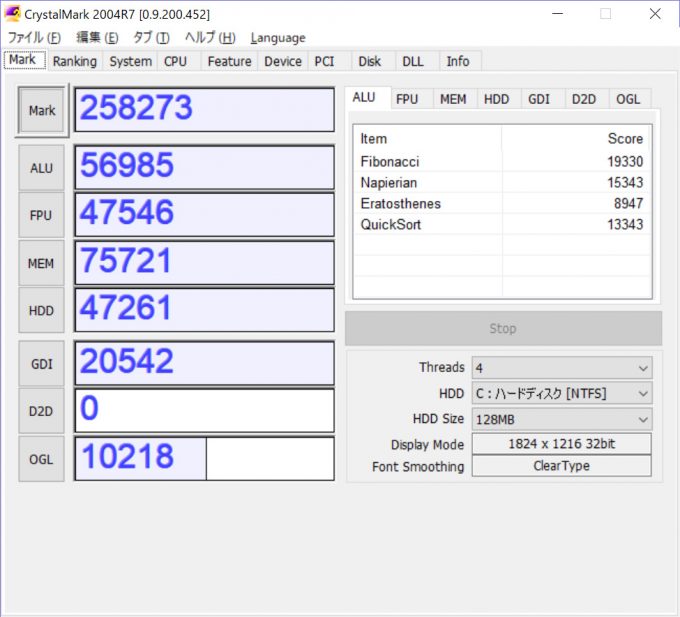The image size is (680, 617).
Task: Open the ファイル (F) menu
Action: coord(34,38)
